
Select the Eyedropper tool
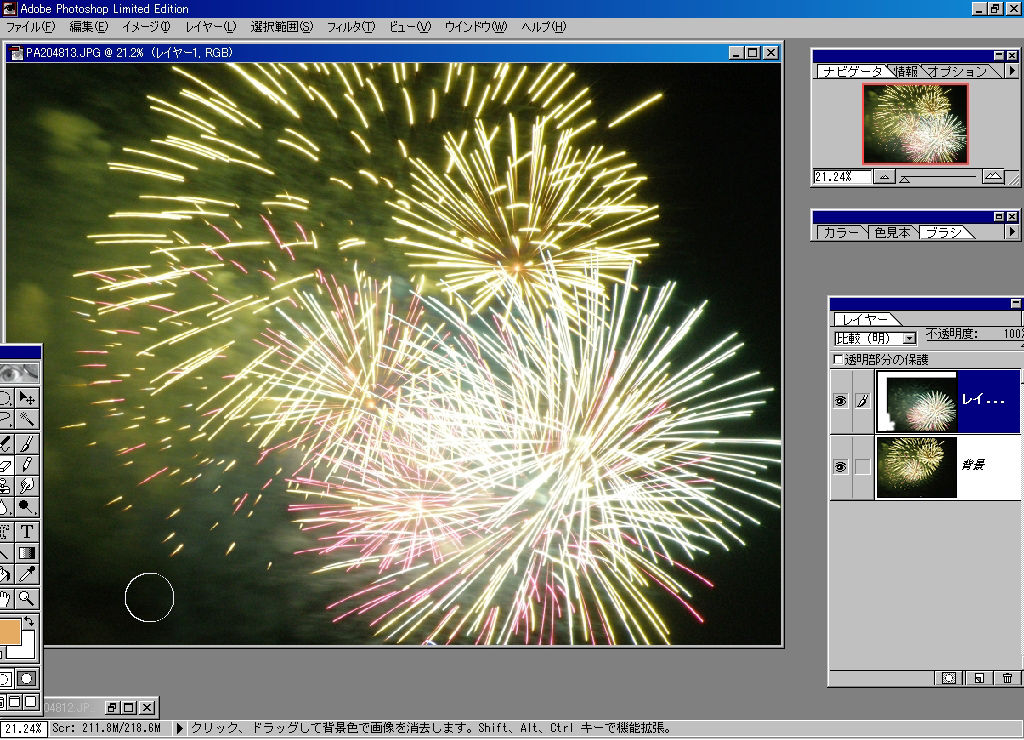27,574
